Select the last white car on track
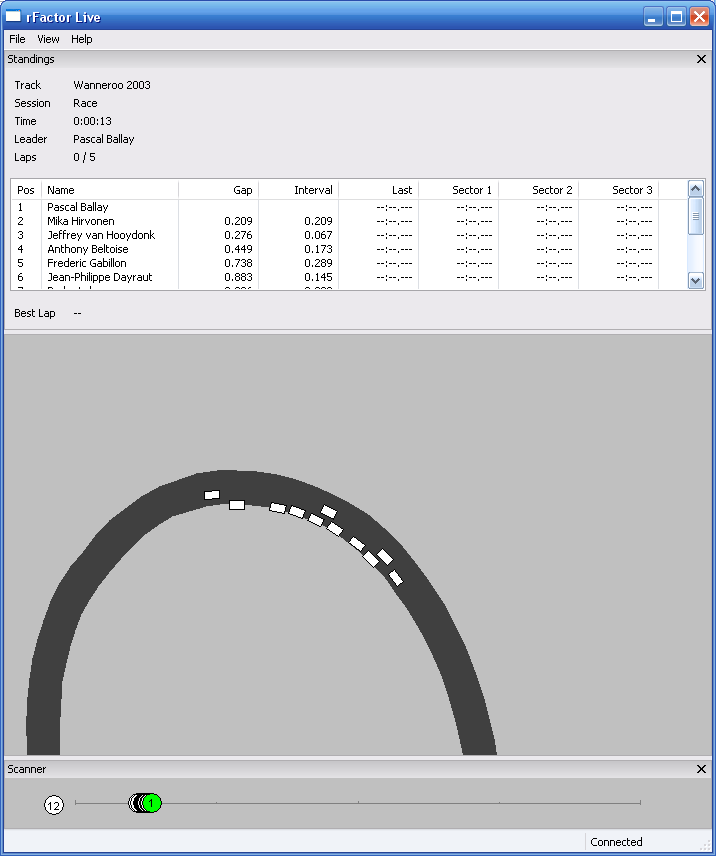The height and width of the screenshot is (856, 716). (396, 577)
